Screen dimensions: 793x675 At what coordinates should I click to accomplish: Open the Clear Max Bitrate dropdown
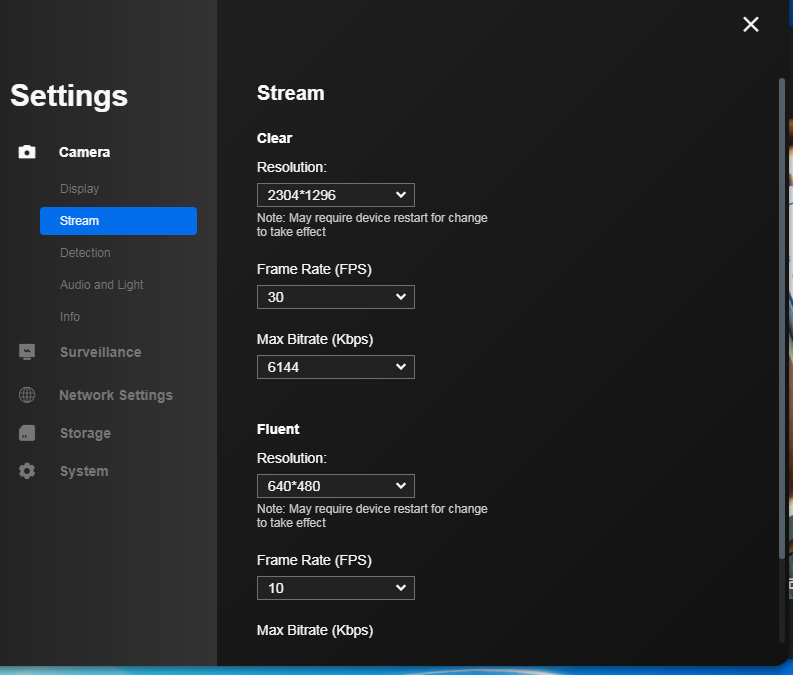point(335,367)
